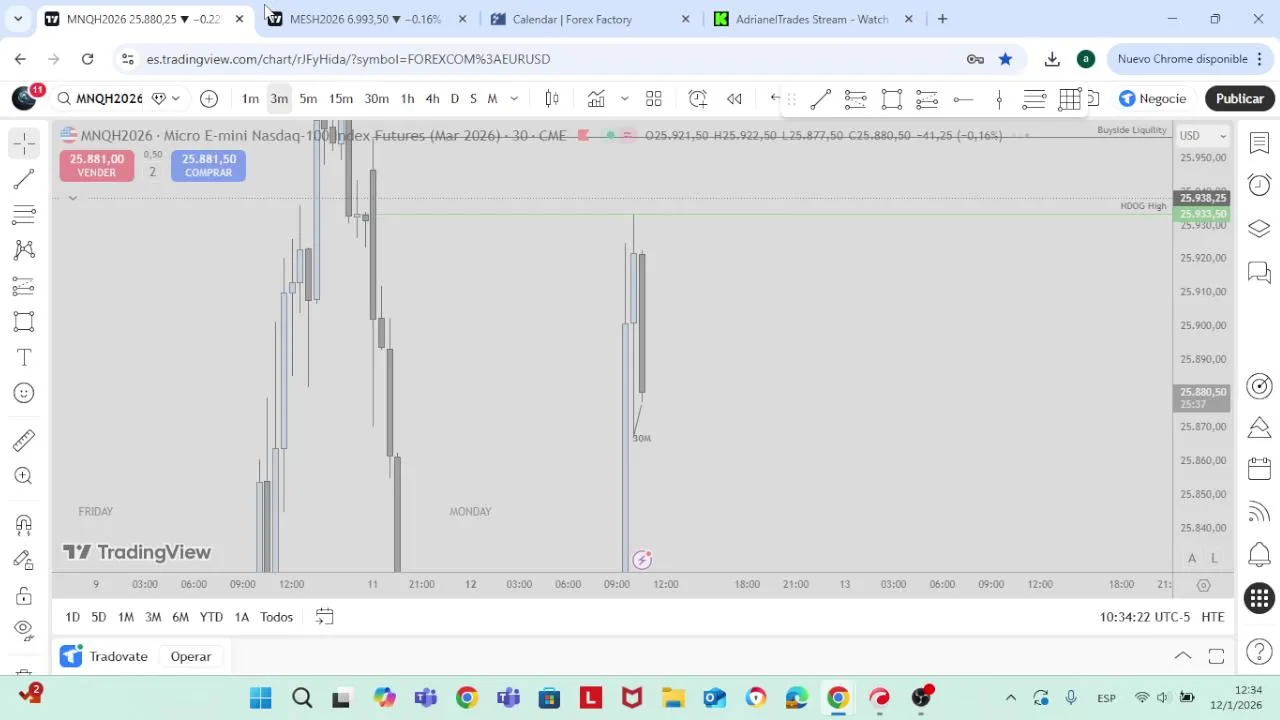Open the Fibonacci/Gann tools in left sidebar
The width and height of the screenshot is (1280, 720).
[x=24, y=213]
